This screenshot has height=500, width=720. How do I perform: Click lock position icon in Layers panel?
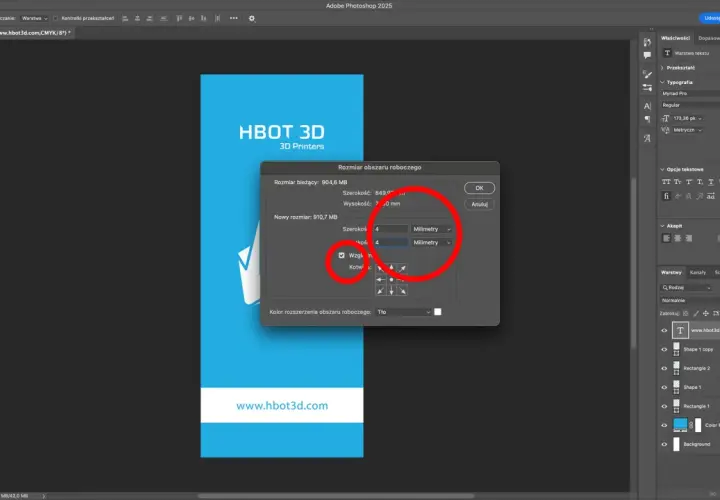coord(706,314)
